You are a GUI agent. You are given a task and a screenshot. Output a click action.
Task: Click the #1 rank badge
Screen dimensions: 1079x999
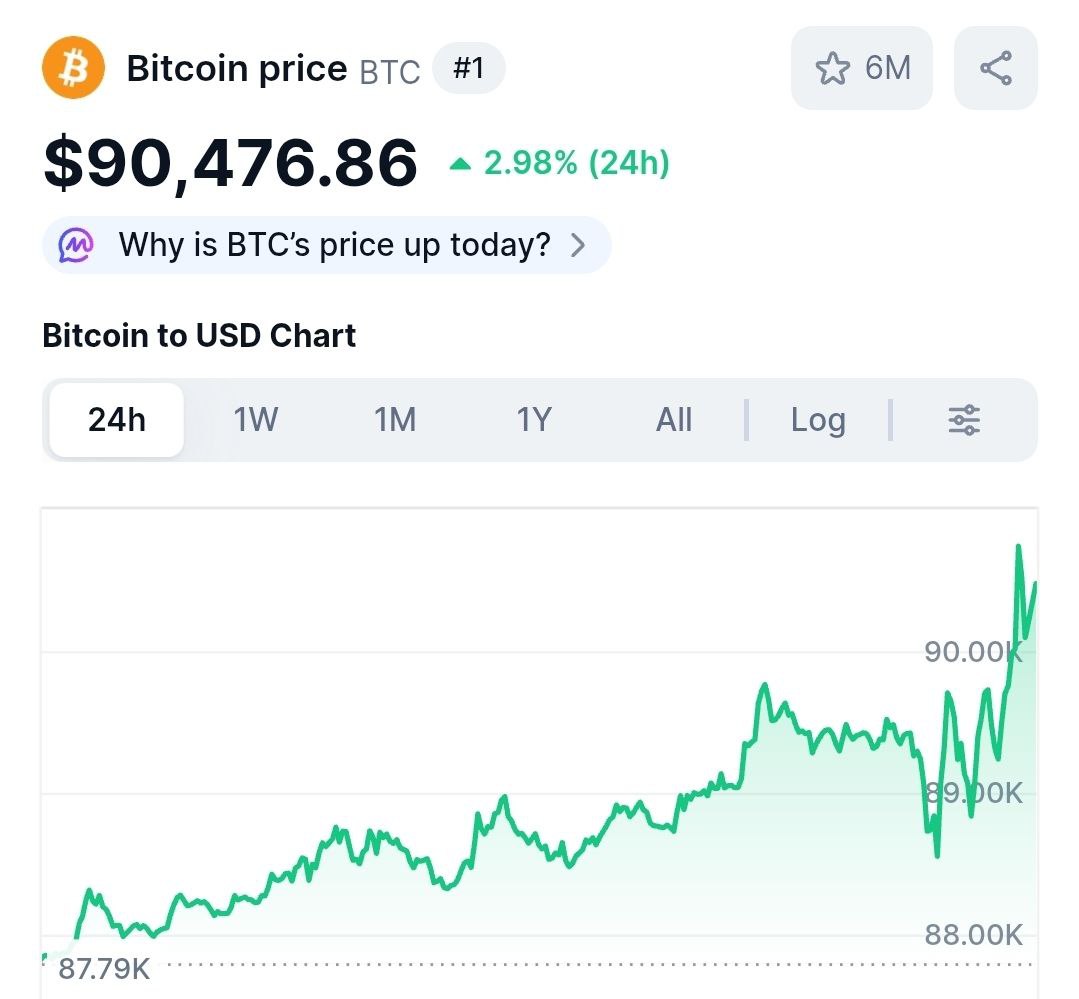[468, 68]
